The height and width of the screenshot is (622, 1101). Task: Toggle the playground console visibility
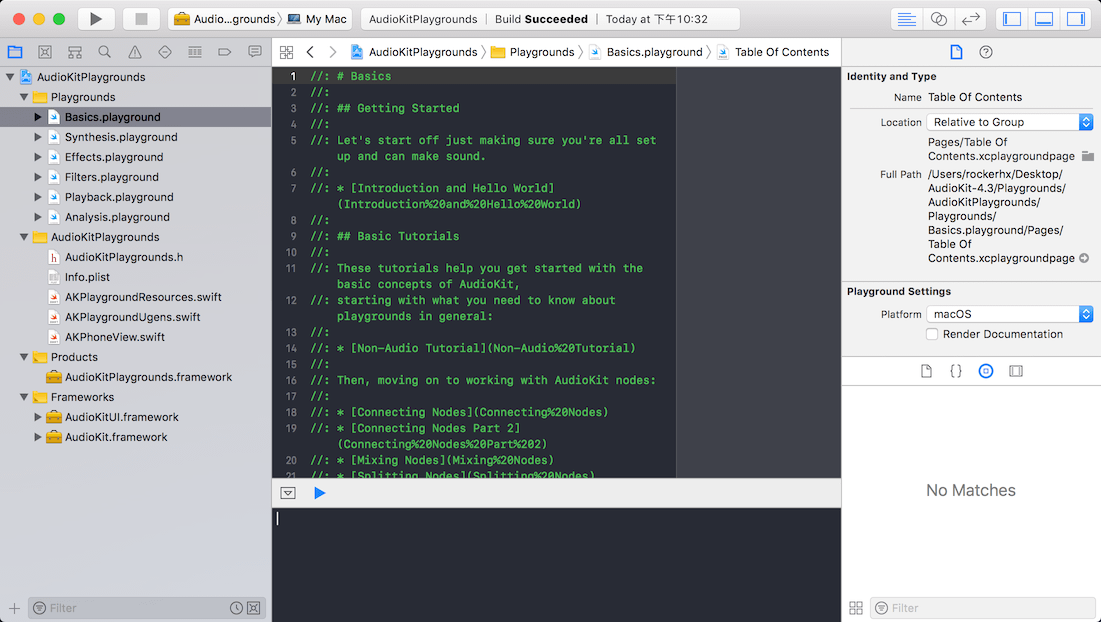288,493
